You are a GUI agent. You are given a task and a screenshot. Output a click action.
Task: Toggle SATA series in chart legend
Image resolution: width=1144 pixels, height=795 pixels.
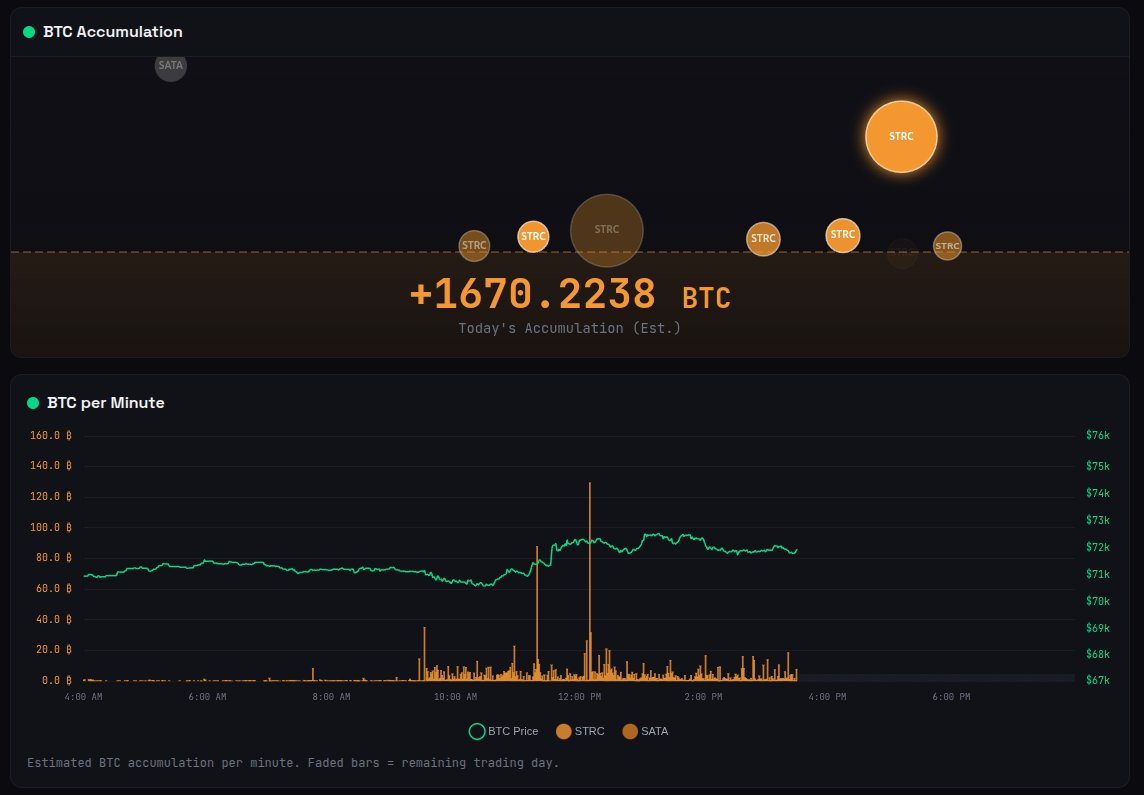pyautogui.click(x=646, y=732)
